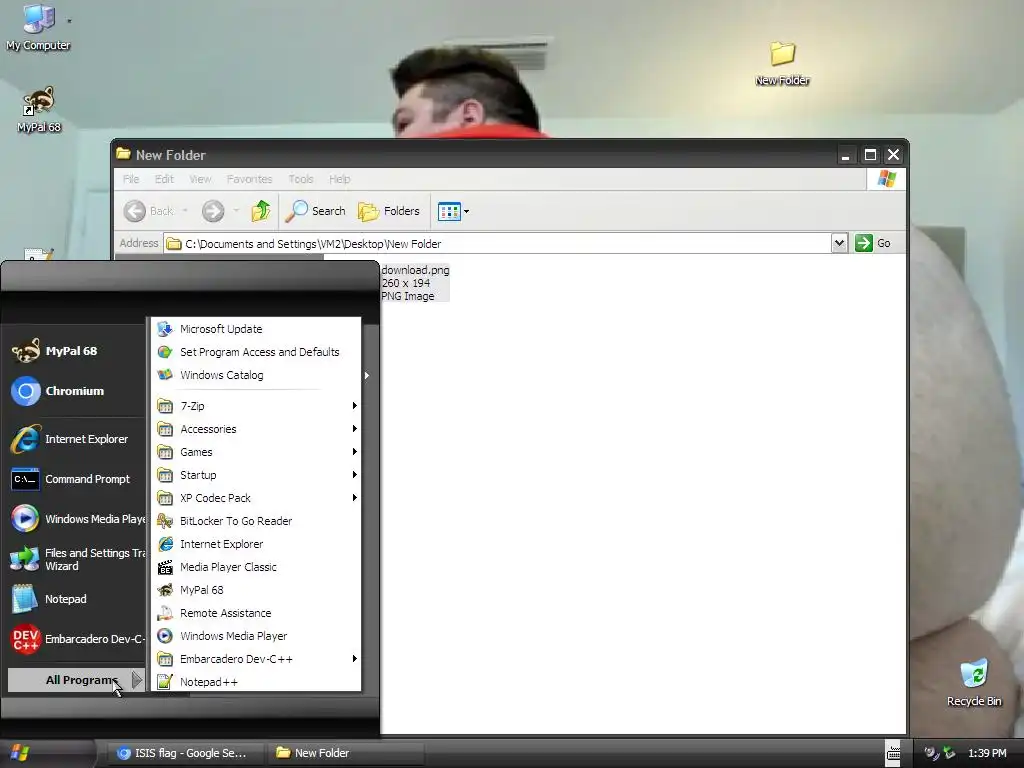Open the Edit menu in Explorer
The width and height of the screenshot is (1024, 768).
click(164, 179)
